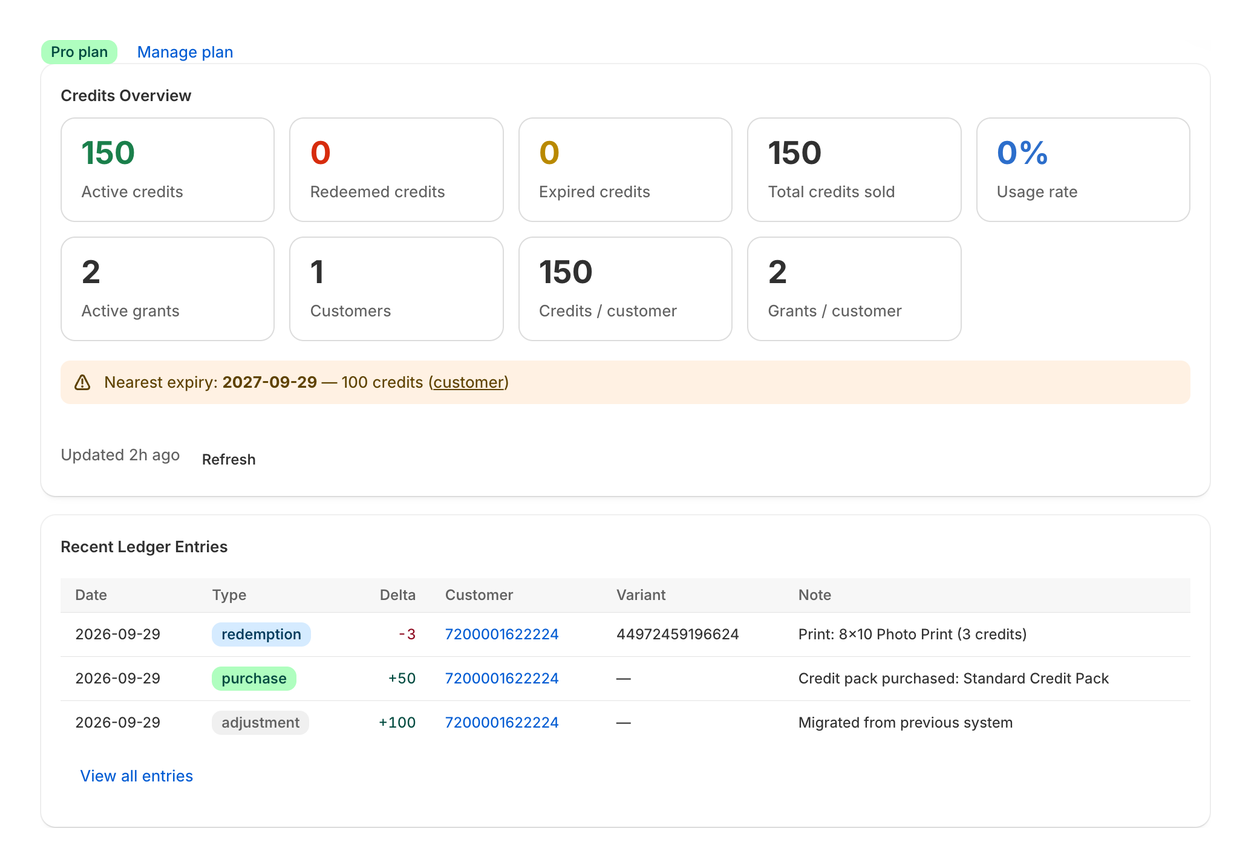Click the +50 delta value
This screenshot has height=868, width=1251.
(402, 678)
